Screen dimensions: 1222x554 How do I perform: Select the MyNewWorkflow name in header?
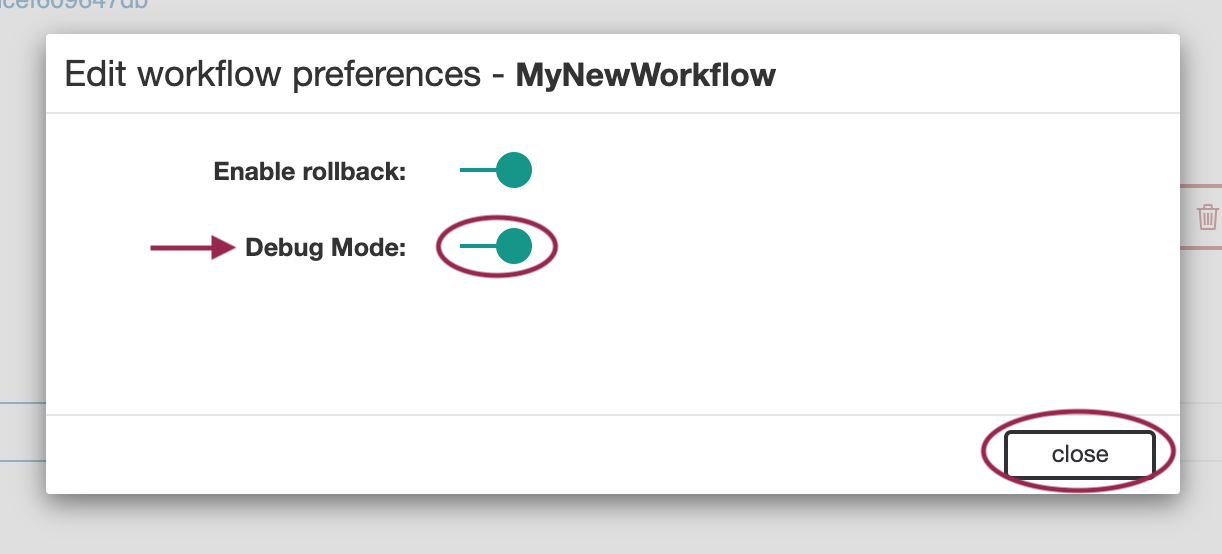[645, 75]
